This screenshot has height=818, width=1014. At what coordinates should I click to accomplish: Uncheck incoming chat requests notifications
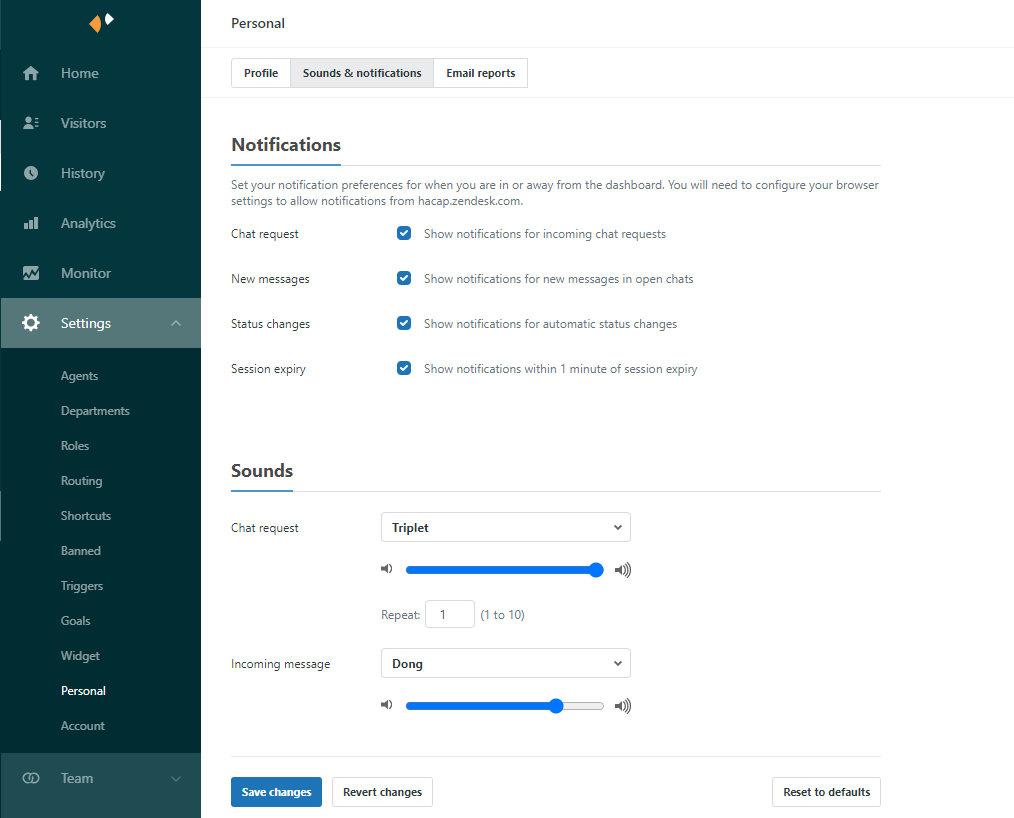(x=404, y=233)
